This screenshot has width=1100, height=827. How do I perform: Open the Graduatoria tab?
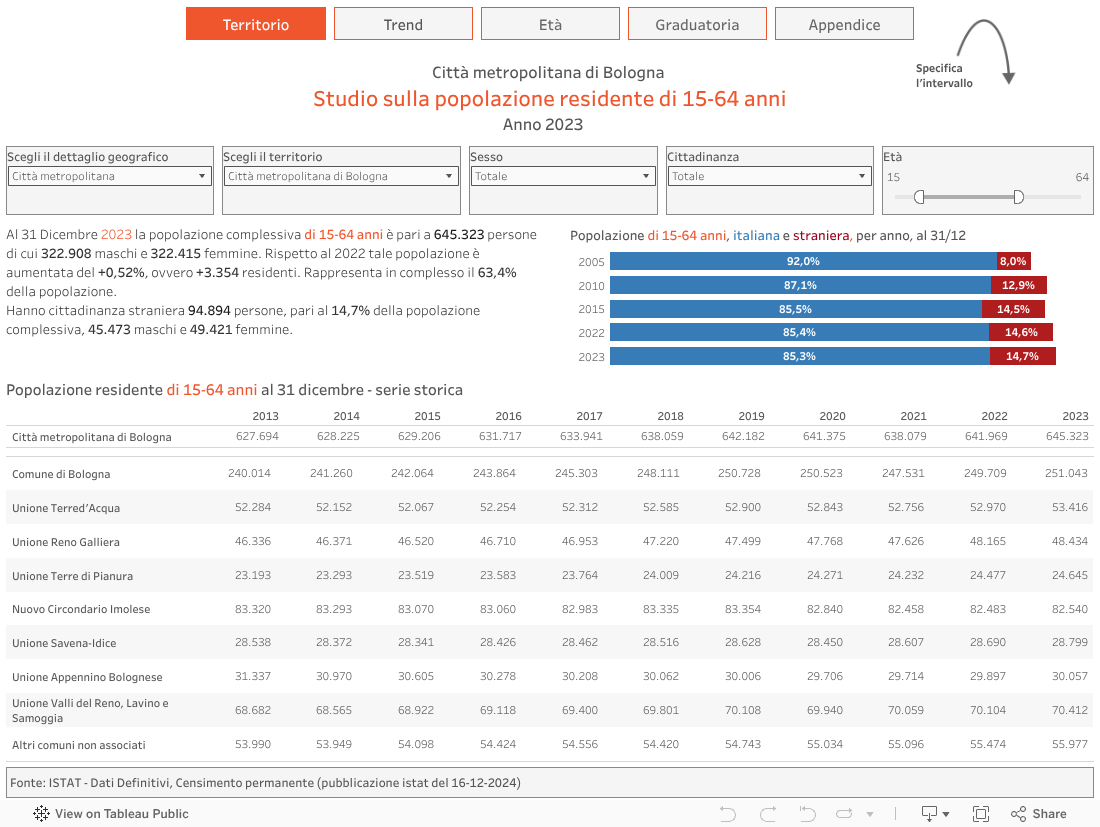[697, 24]
